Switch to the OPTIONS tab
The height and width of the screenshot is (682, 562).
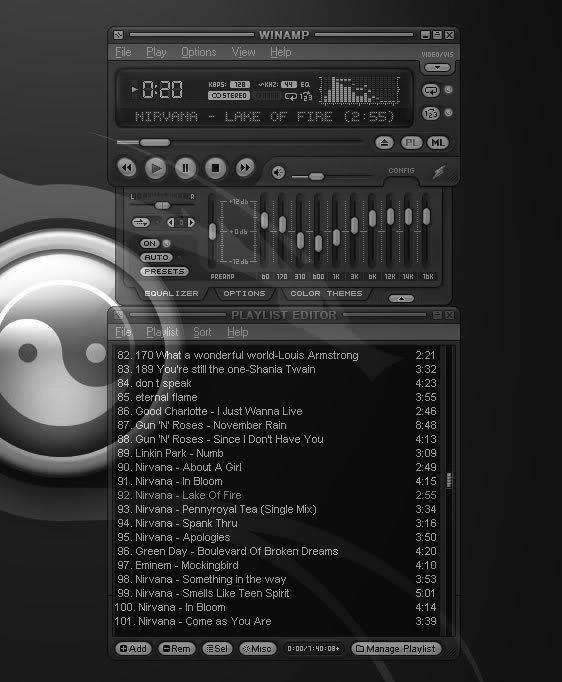click(x=244, y=294)
